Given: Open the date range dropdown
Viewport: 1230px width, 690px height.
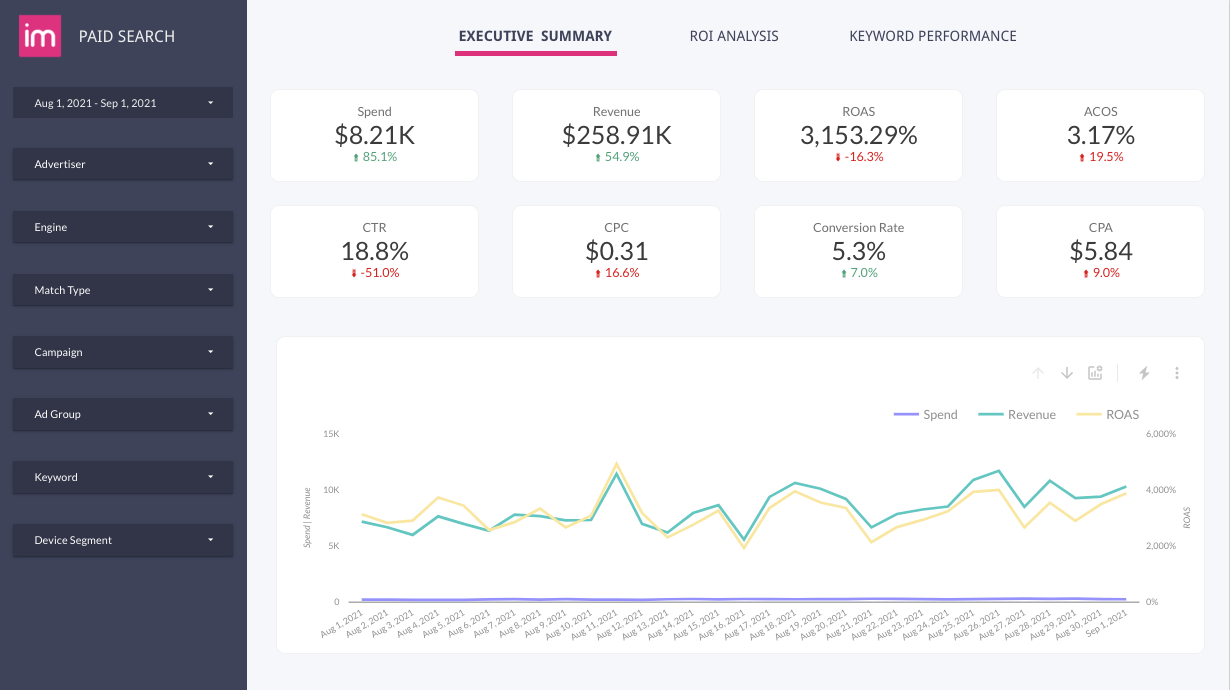Looking at the screenshot, I should [123, 103].
